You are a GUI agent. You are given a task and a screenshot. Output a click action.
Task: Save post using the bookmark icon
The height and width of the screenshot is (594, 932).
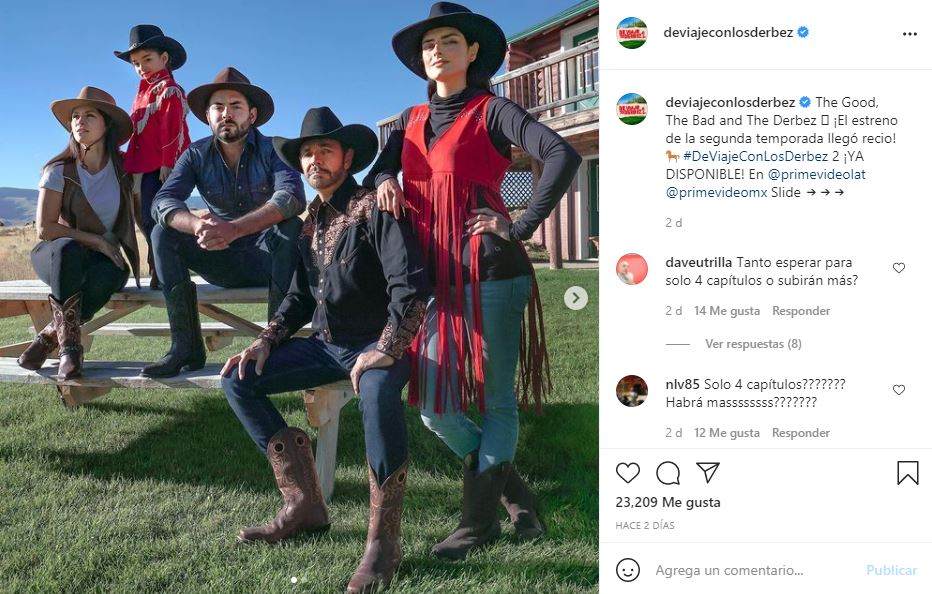click(908, 473)
